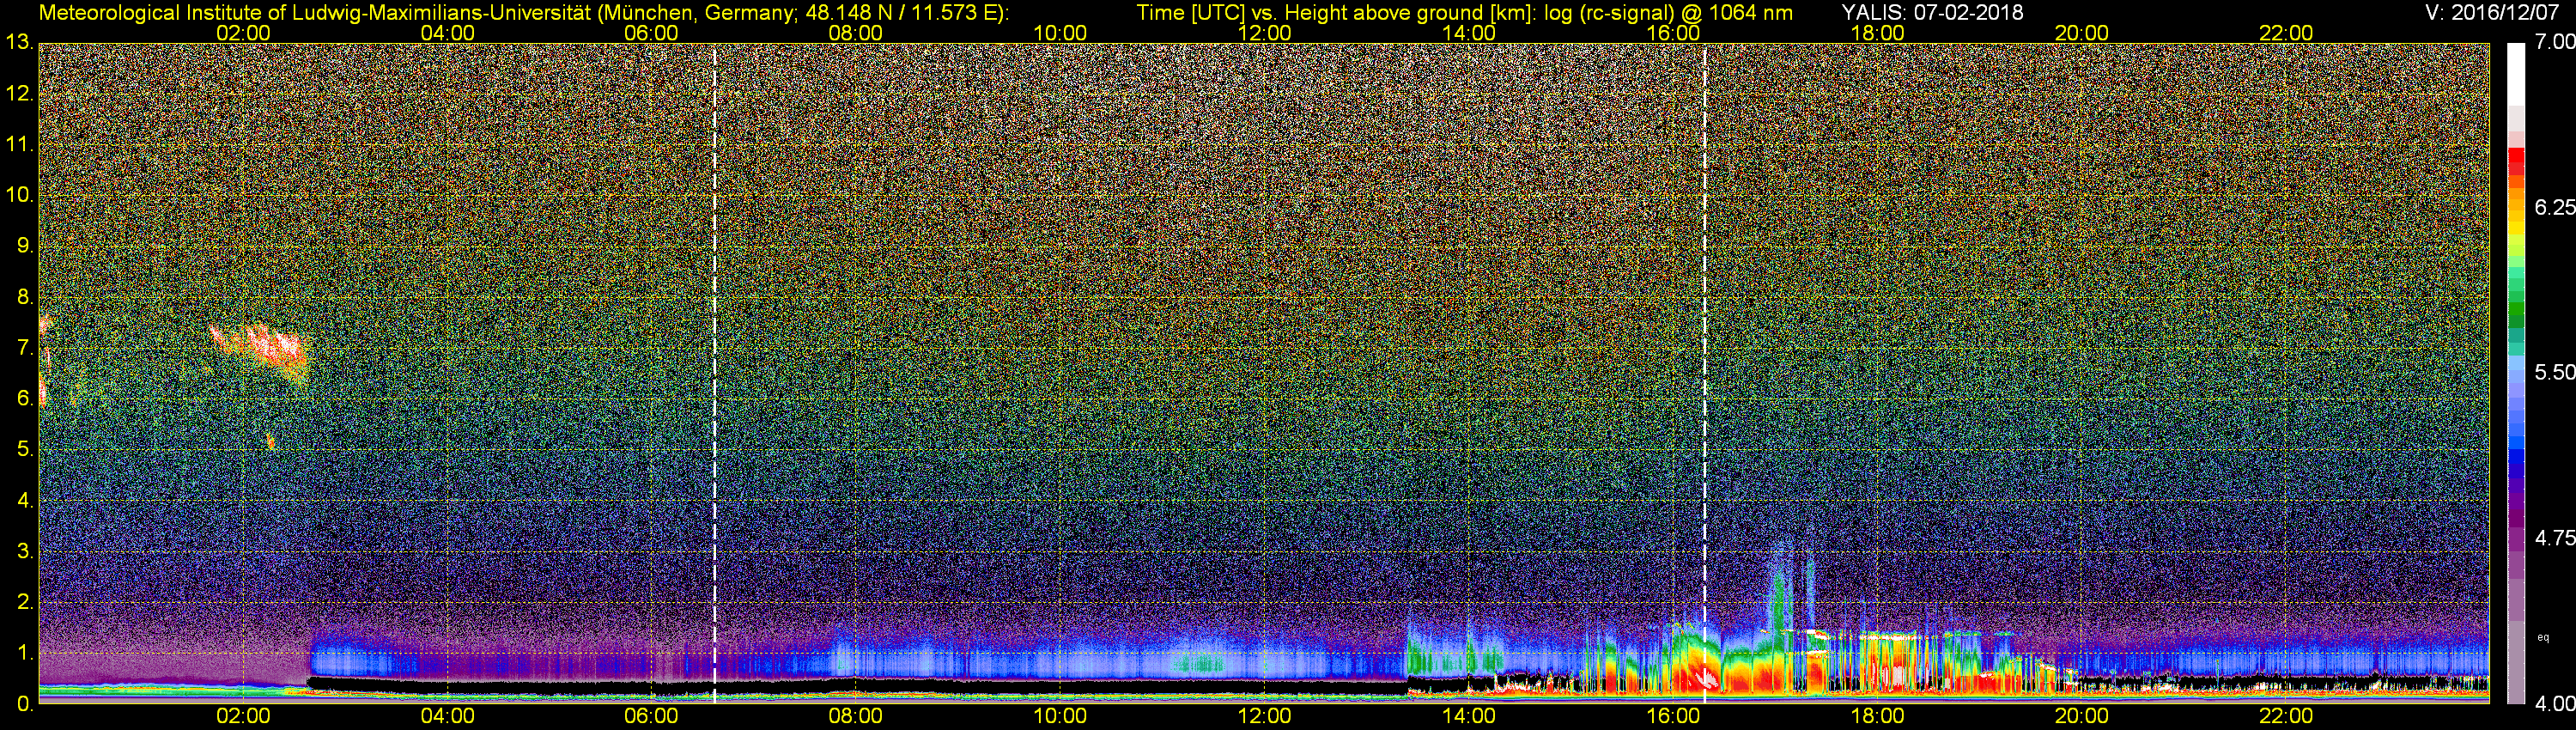This screenshot has height=730, width=2576.
Task: Click the 12:00 label on the top axis
Action: tap(1264, 33)
